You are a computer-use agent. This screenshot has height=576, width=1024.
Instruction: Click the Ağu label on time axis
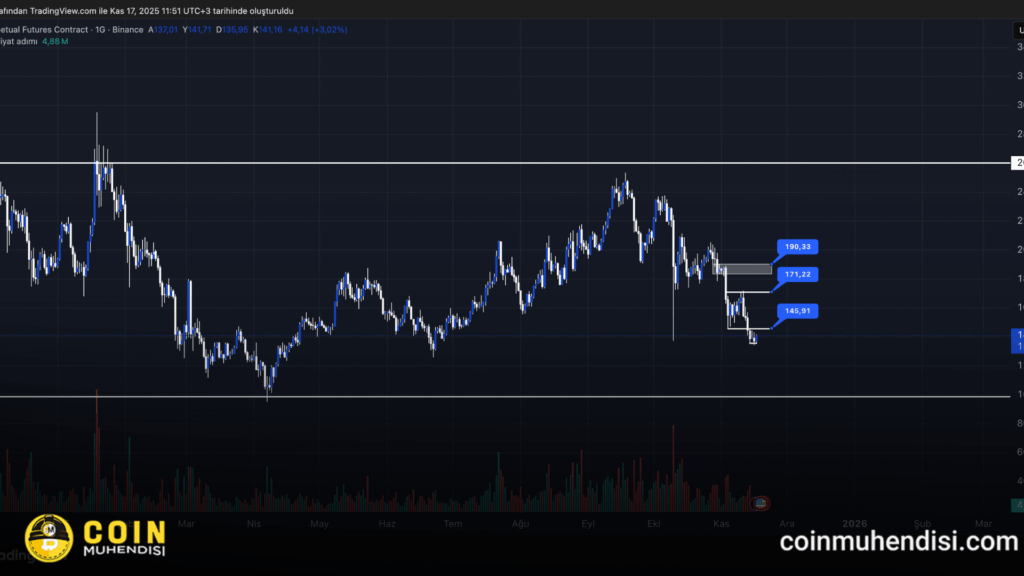519,523
